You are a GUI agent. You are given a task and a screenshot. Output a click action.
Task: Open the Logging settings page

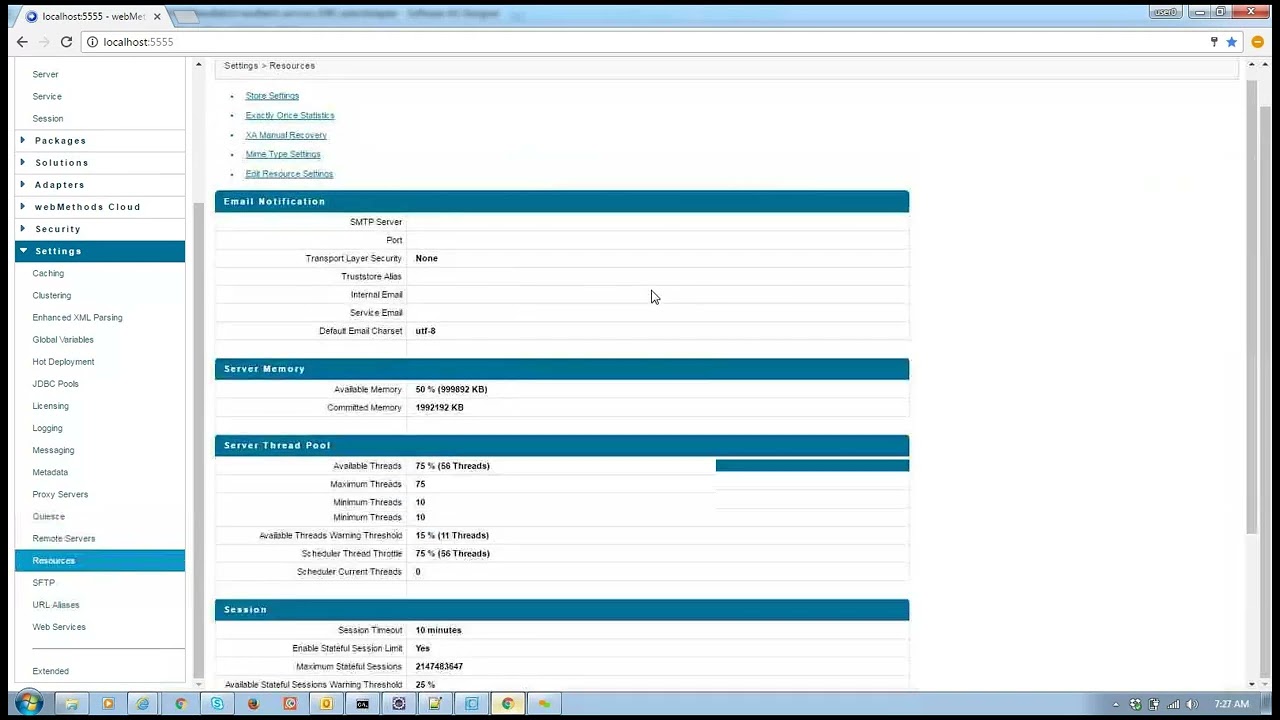[x=47, y=428]
